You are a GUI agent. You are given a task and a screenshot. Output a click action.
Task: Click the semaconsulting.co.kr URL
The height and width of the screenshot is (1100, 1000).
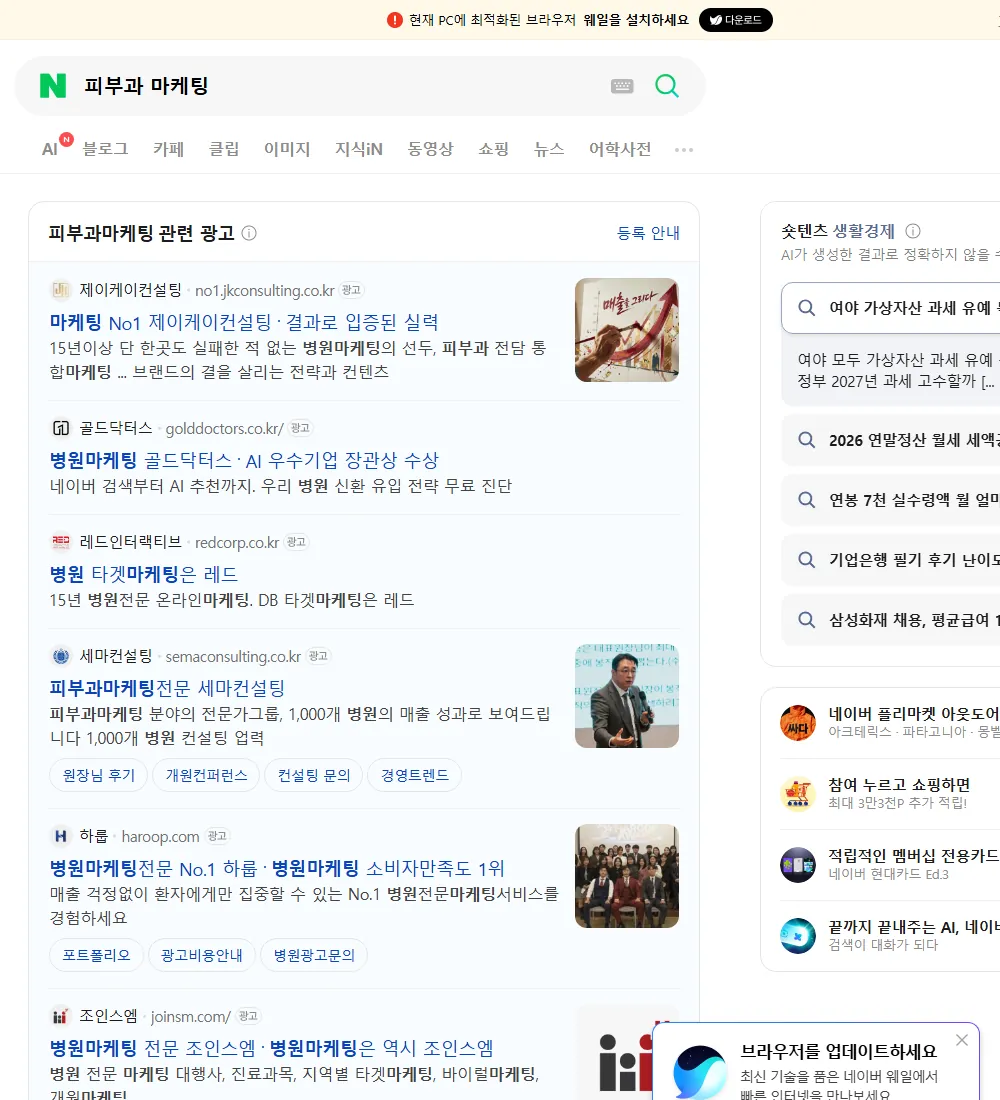pos(233,657)
